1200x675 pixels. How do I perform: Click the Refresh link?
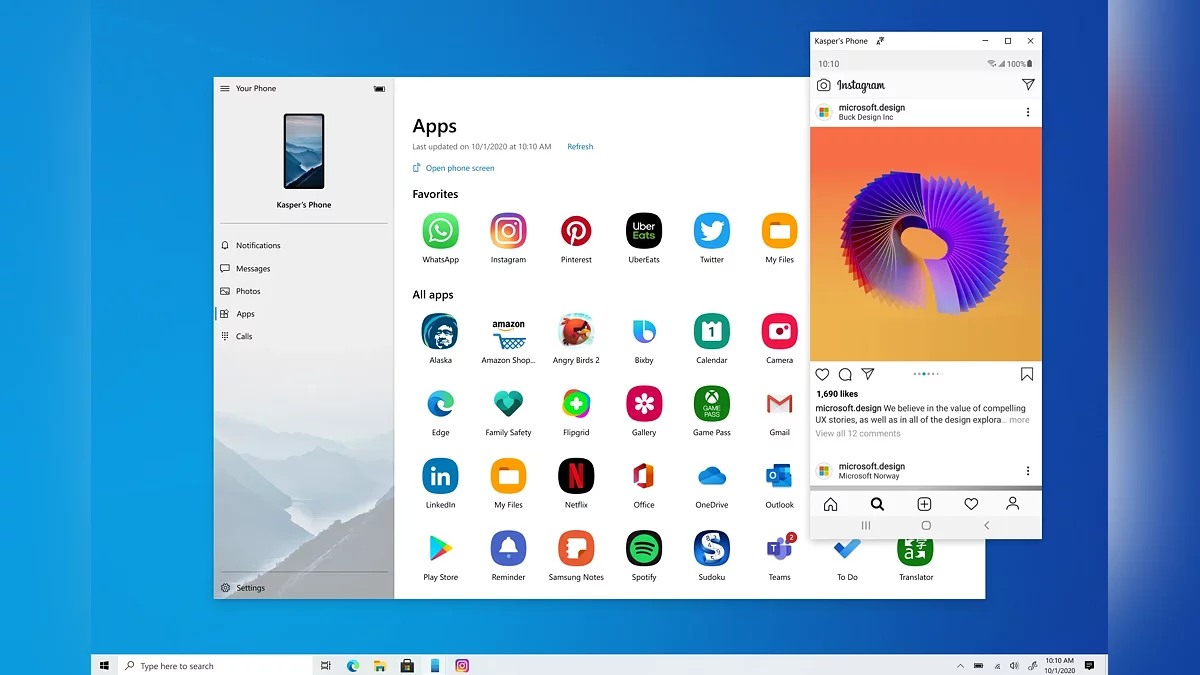(x=580, y=146)
